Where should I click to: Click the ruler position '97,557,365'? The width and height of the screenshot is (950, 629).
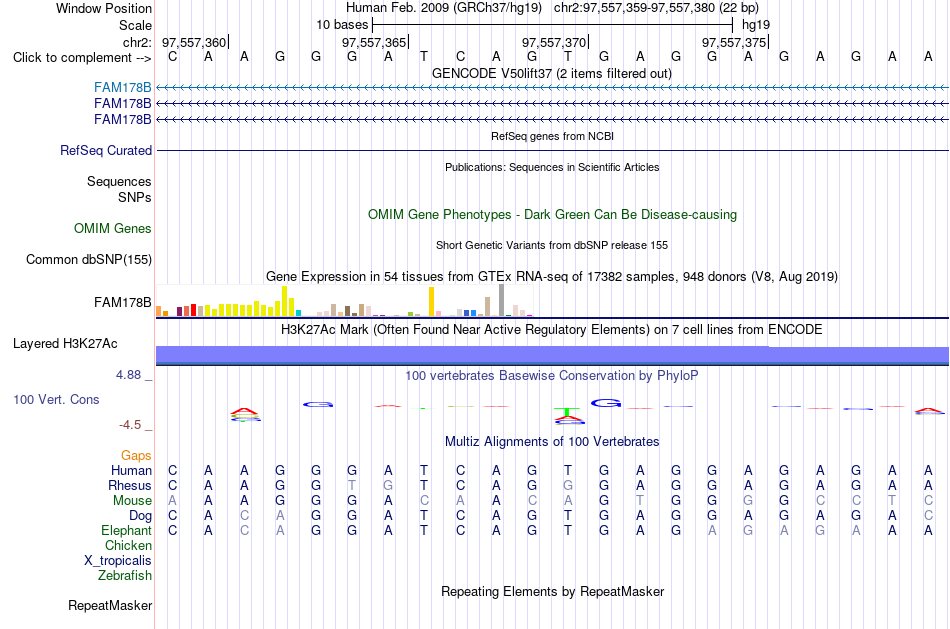coord(374,42)
